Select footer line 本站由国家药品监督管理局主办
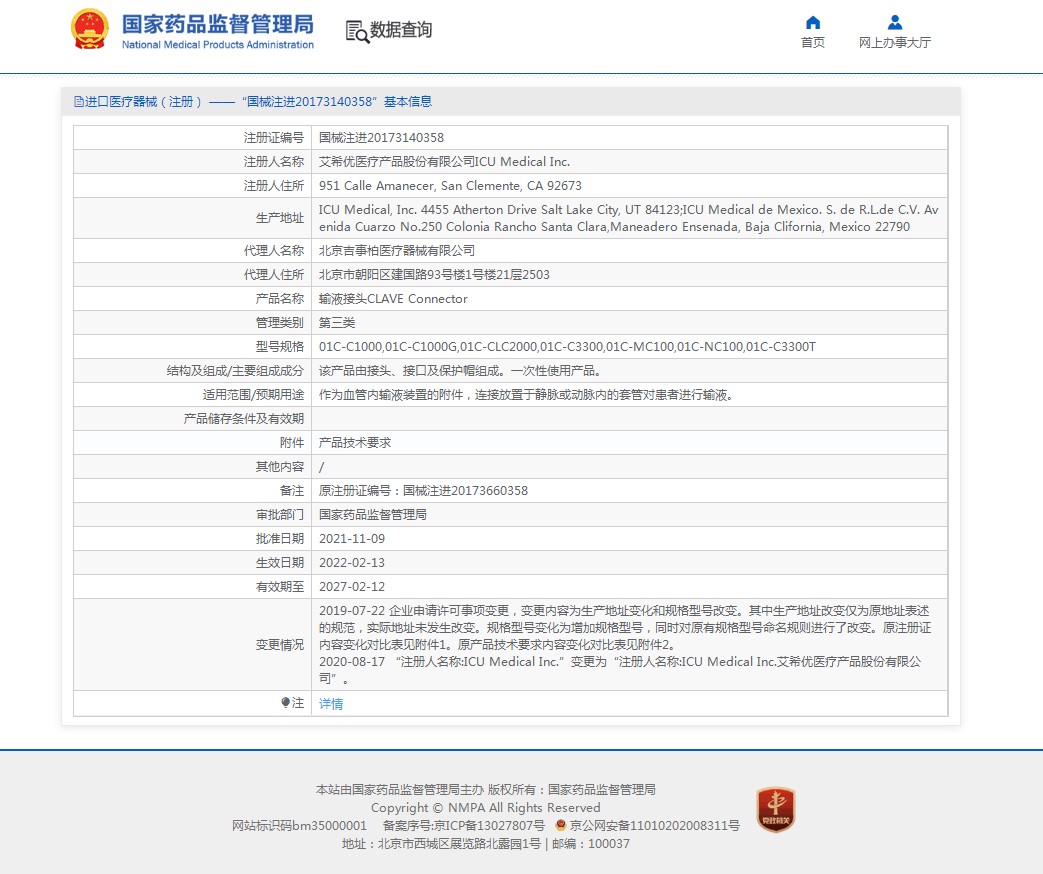 400,790
